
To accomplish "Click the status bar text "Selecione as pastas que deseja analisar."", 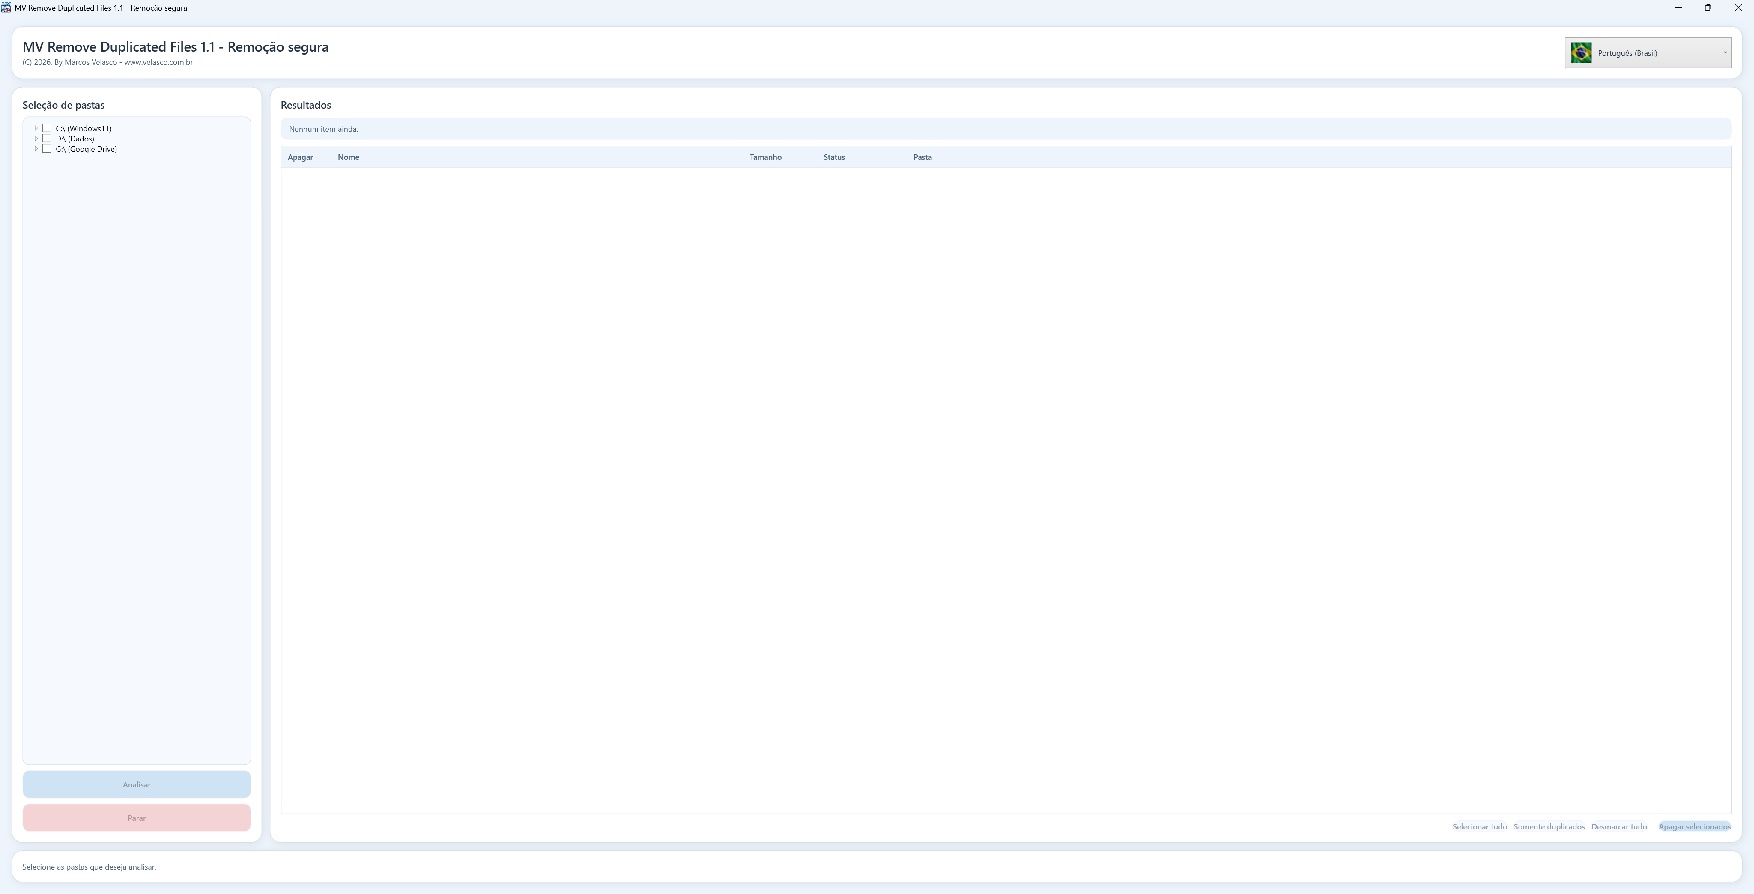I will [x=89, y=867].
